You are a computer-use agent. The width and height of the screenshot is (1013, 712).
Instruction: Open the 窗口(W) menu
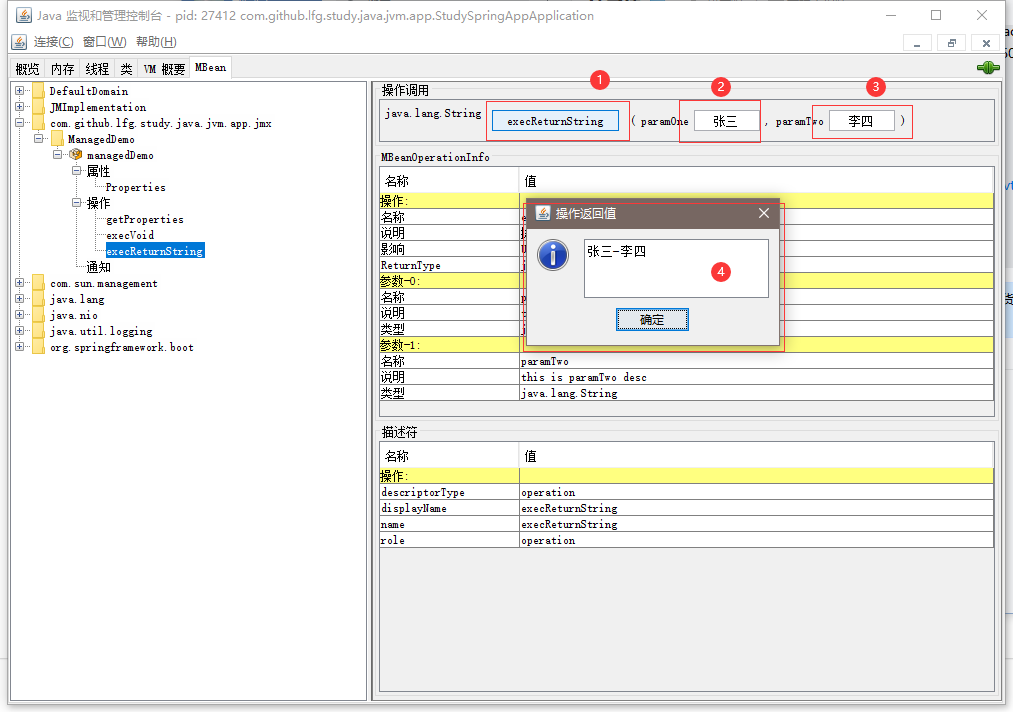point(105,42)
